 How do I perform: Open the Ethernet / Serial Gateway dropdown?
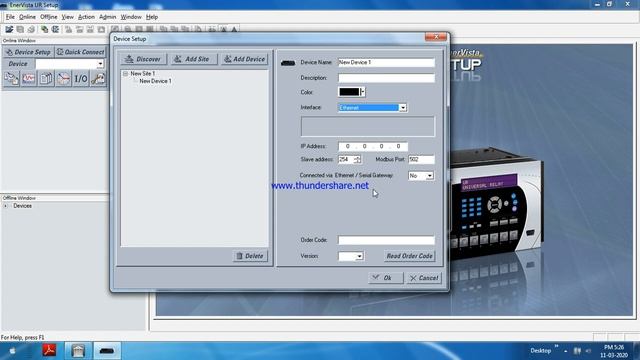point(429,176)
